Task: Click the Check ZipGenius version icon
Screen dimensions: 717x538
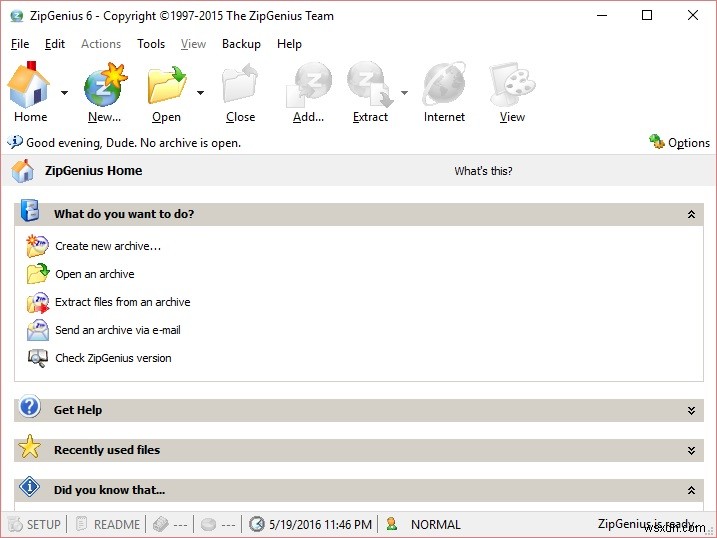Action: click(37, 358)
